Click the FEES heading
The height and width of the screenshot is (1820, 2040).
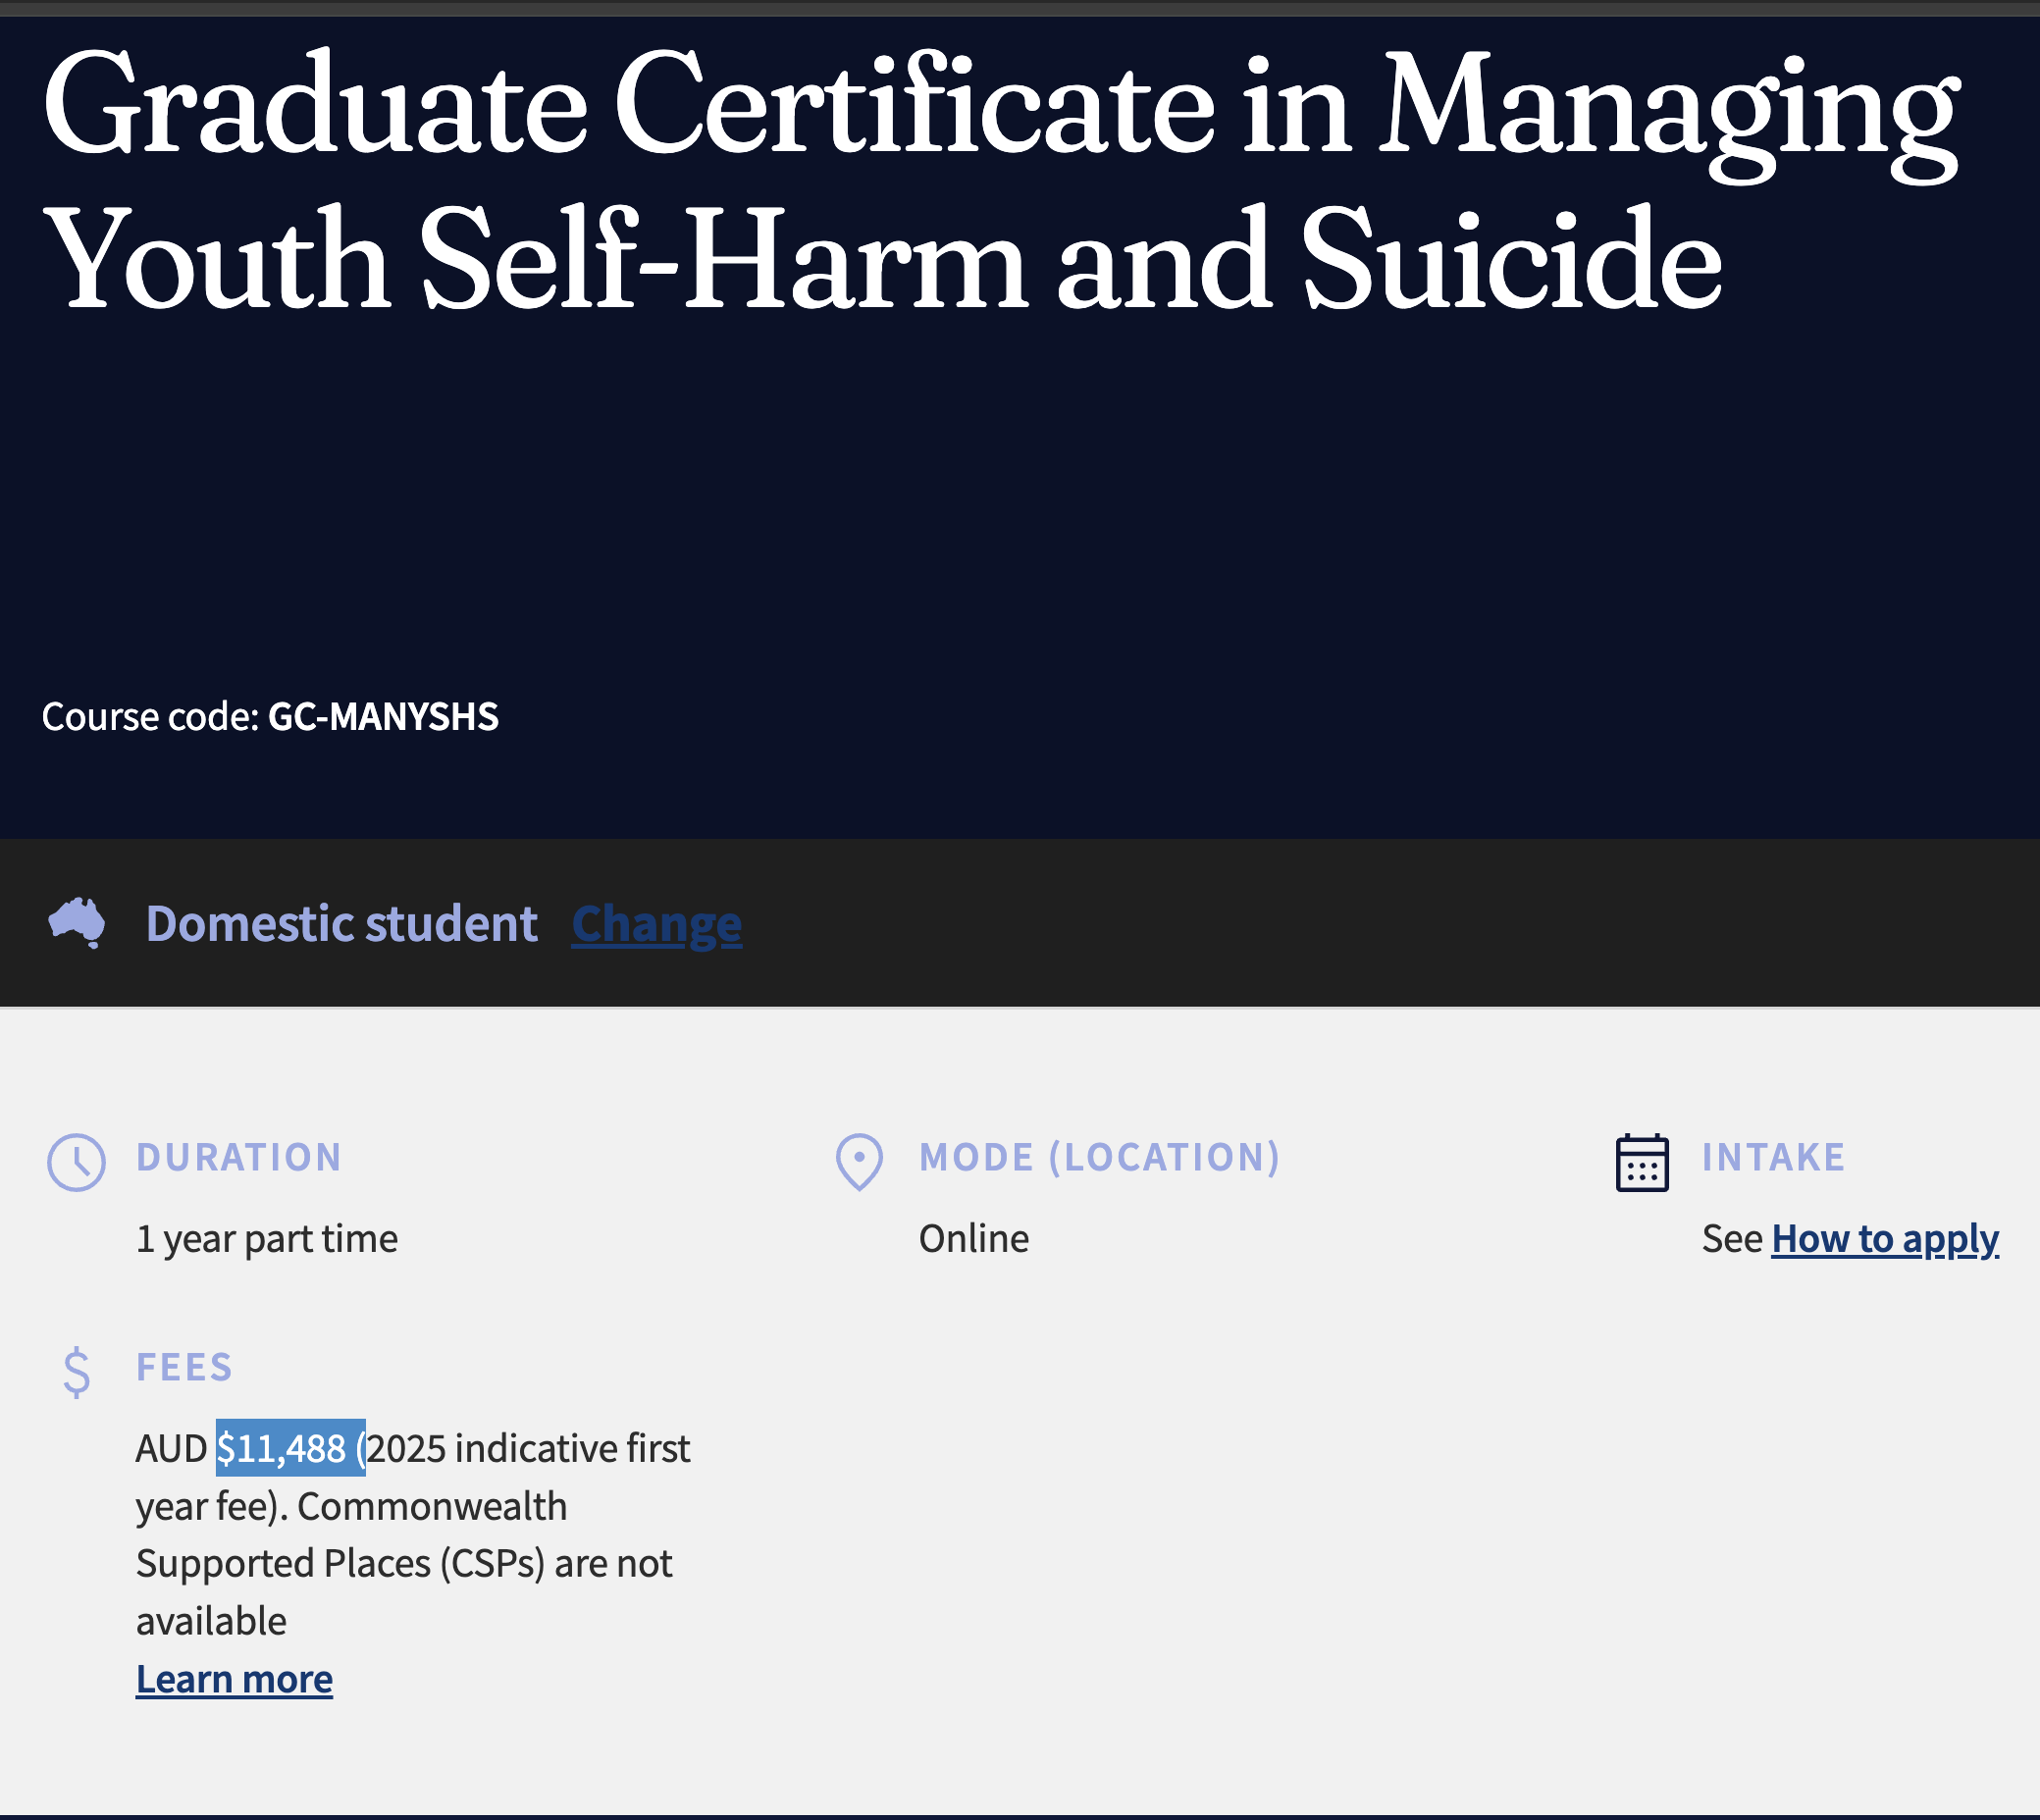185,1367
